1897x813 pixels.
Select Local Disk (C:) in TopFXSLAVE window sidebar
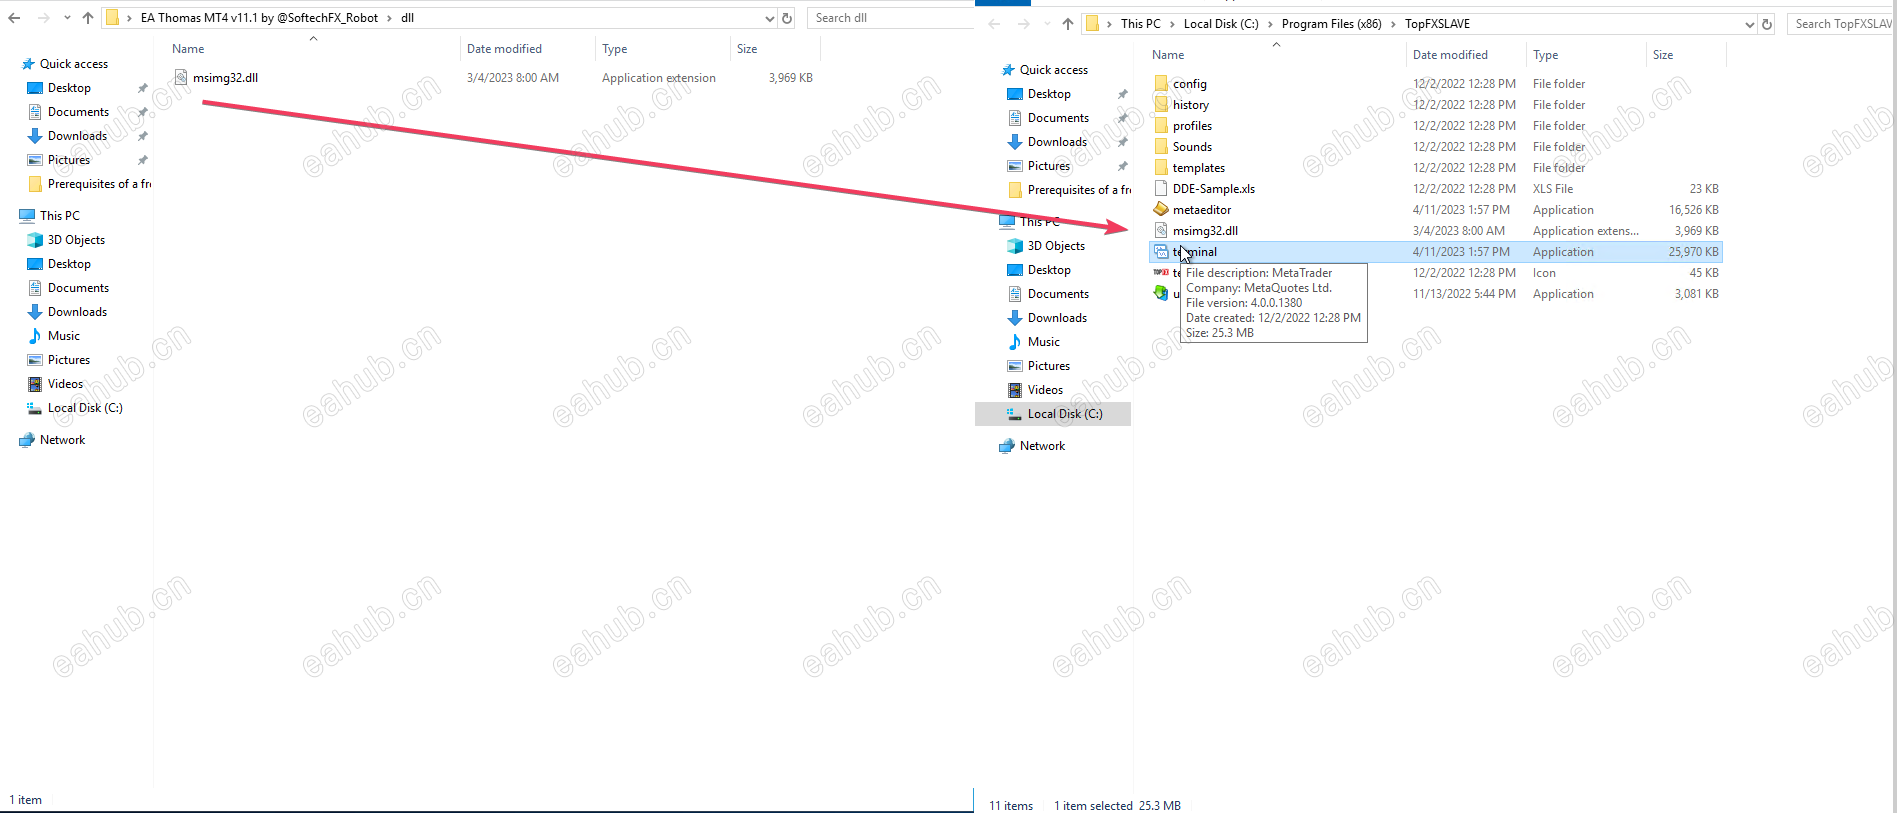pos(1064,414)
